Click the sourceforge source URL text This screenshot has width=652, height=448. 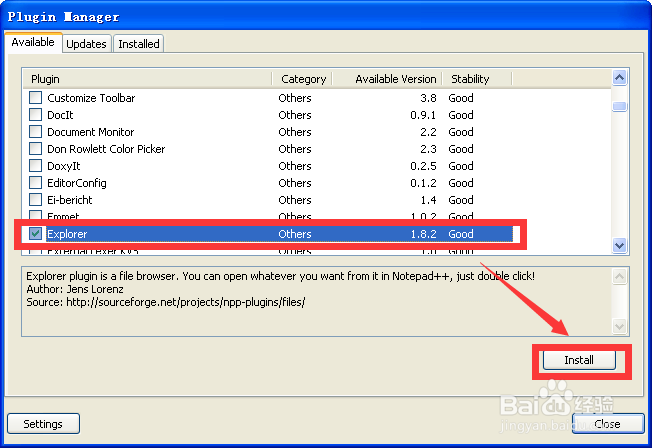pyautogui.click(x=185, y=302)
